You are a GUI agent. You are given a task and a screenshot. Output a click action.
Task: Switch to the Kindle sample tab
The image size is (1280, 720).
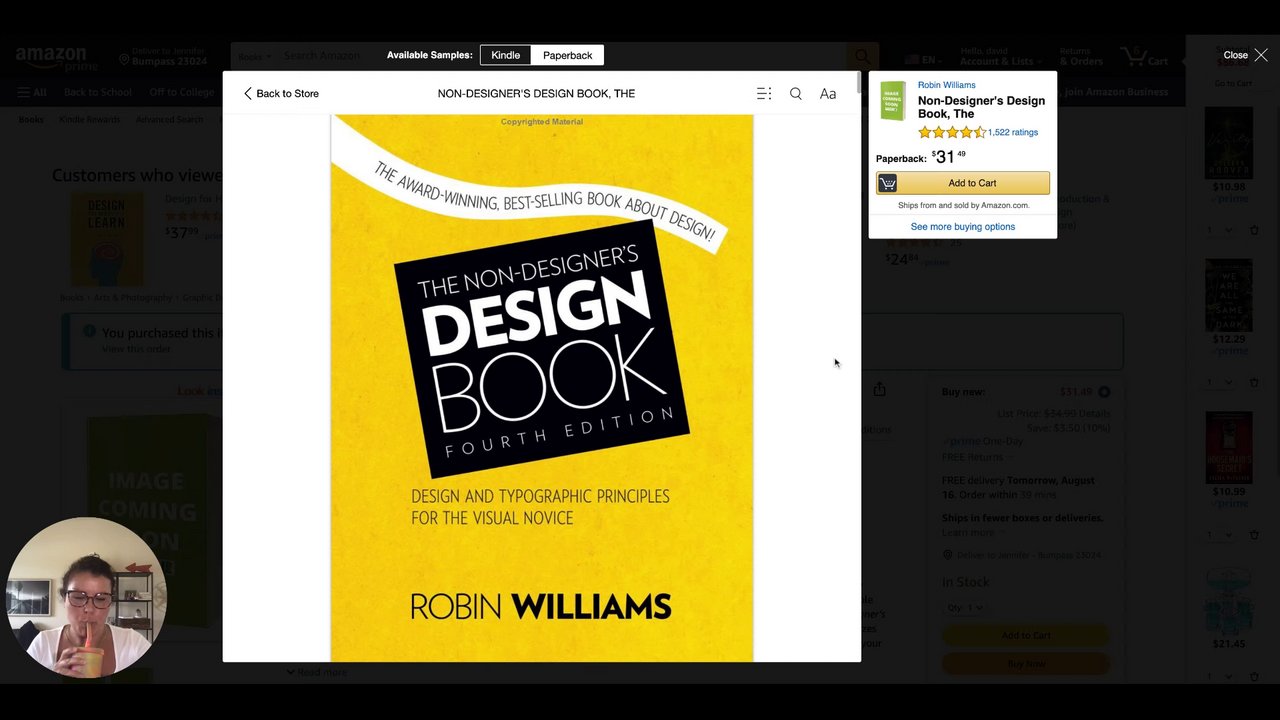(x=505, y=55)
